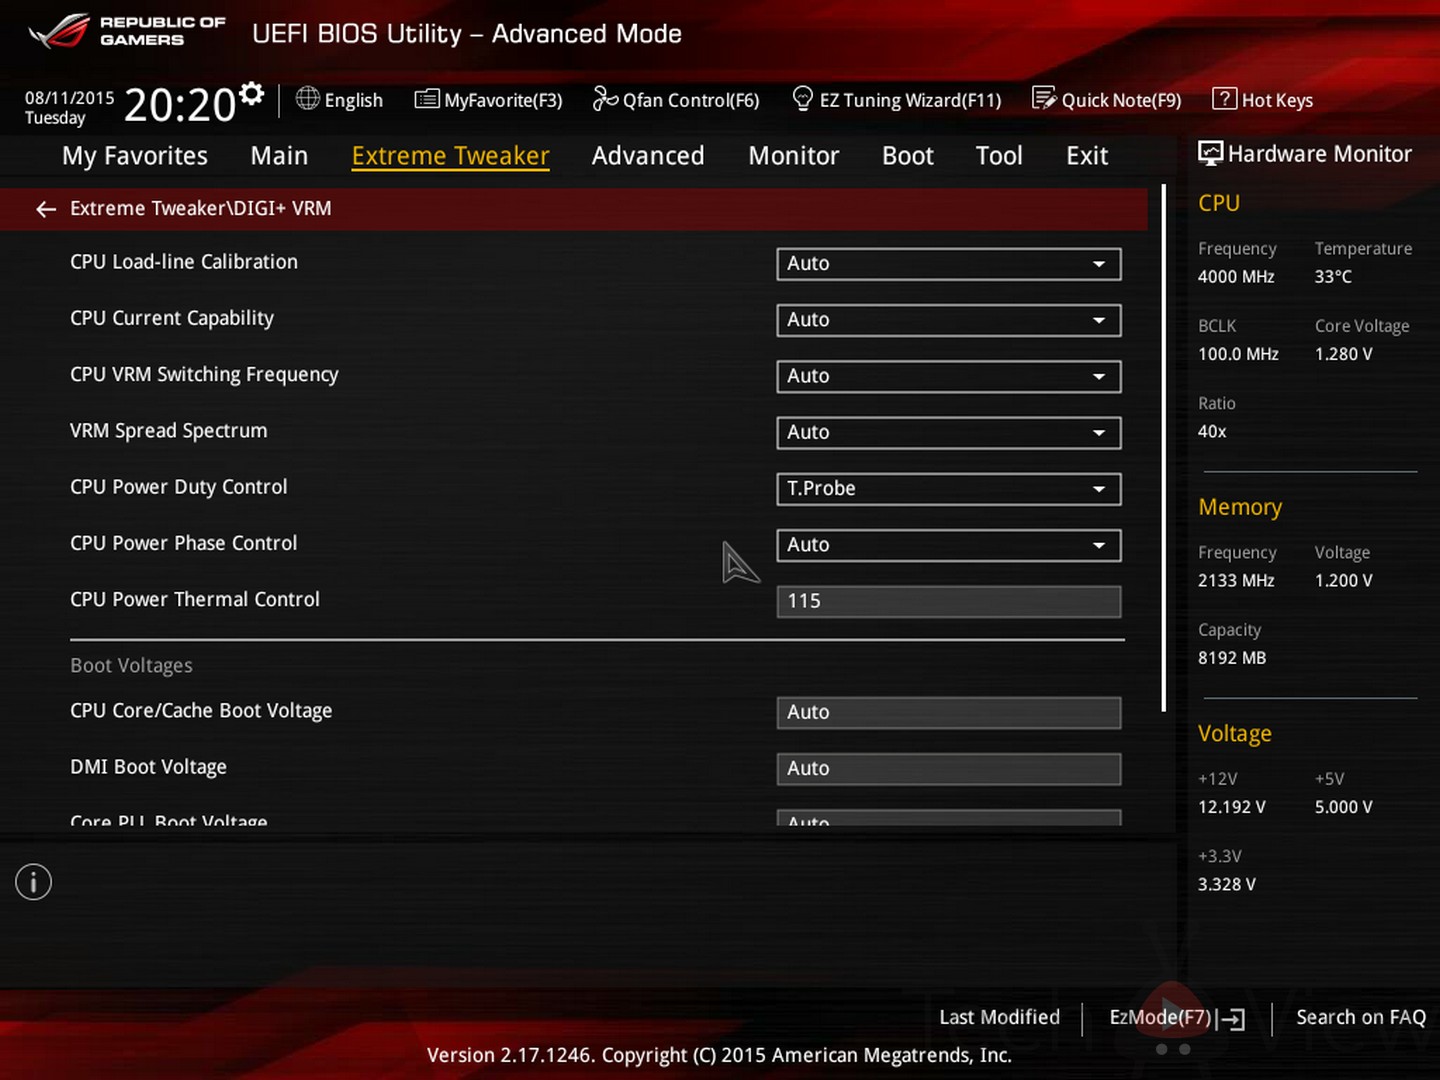Image resolution: width=1440 pixels, height=1080 pixels.
Task: Click the memory frequency 2133 MHz value
Action: 1236,581
